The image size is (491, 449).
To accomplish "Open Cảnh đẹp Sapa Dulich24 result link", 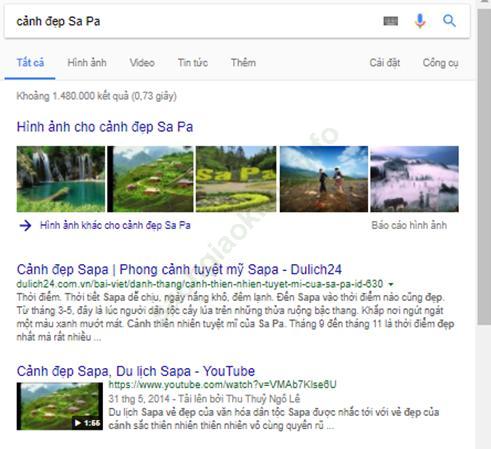I will pyautogui.click(x=179, y=269).
